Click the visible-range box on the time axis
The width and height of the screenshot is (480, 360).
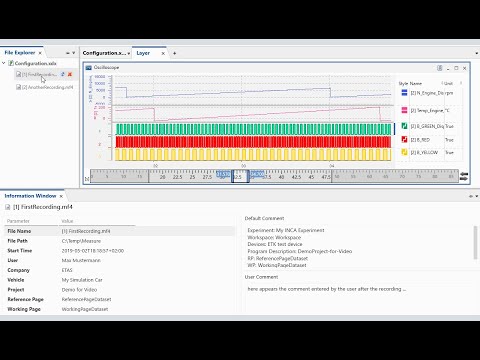point(240,176)
